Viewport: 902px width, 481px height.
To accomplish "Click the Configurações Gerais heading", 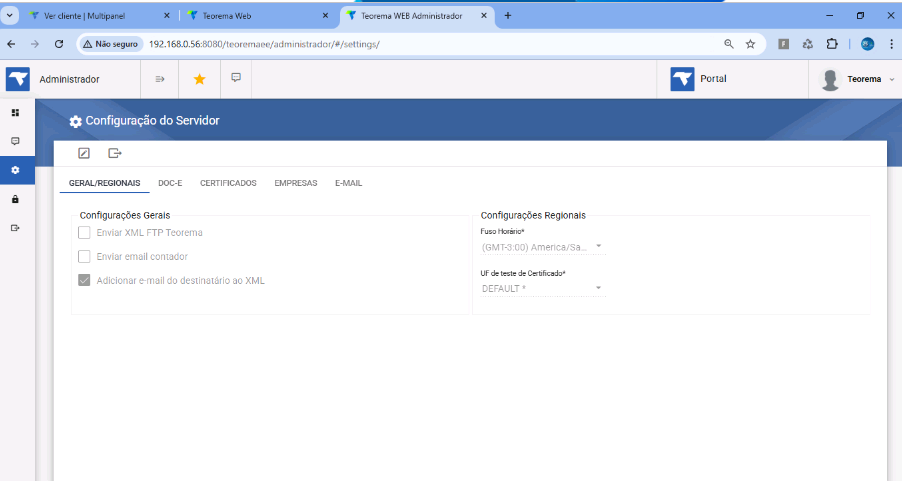I will point(125,215).
